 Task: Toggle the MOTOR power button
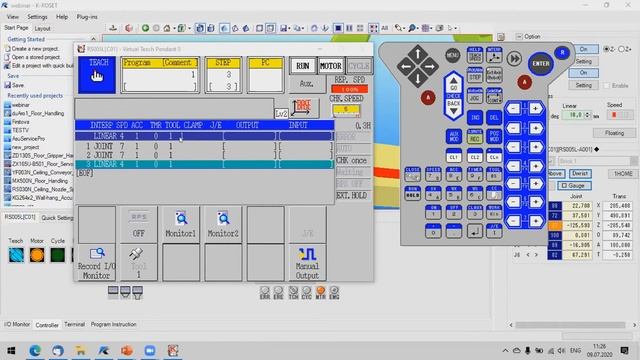pyautogui.click(x=330, y=66)
